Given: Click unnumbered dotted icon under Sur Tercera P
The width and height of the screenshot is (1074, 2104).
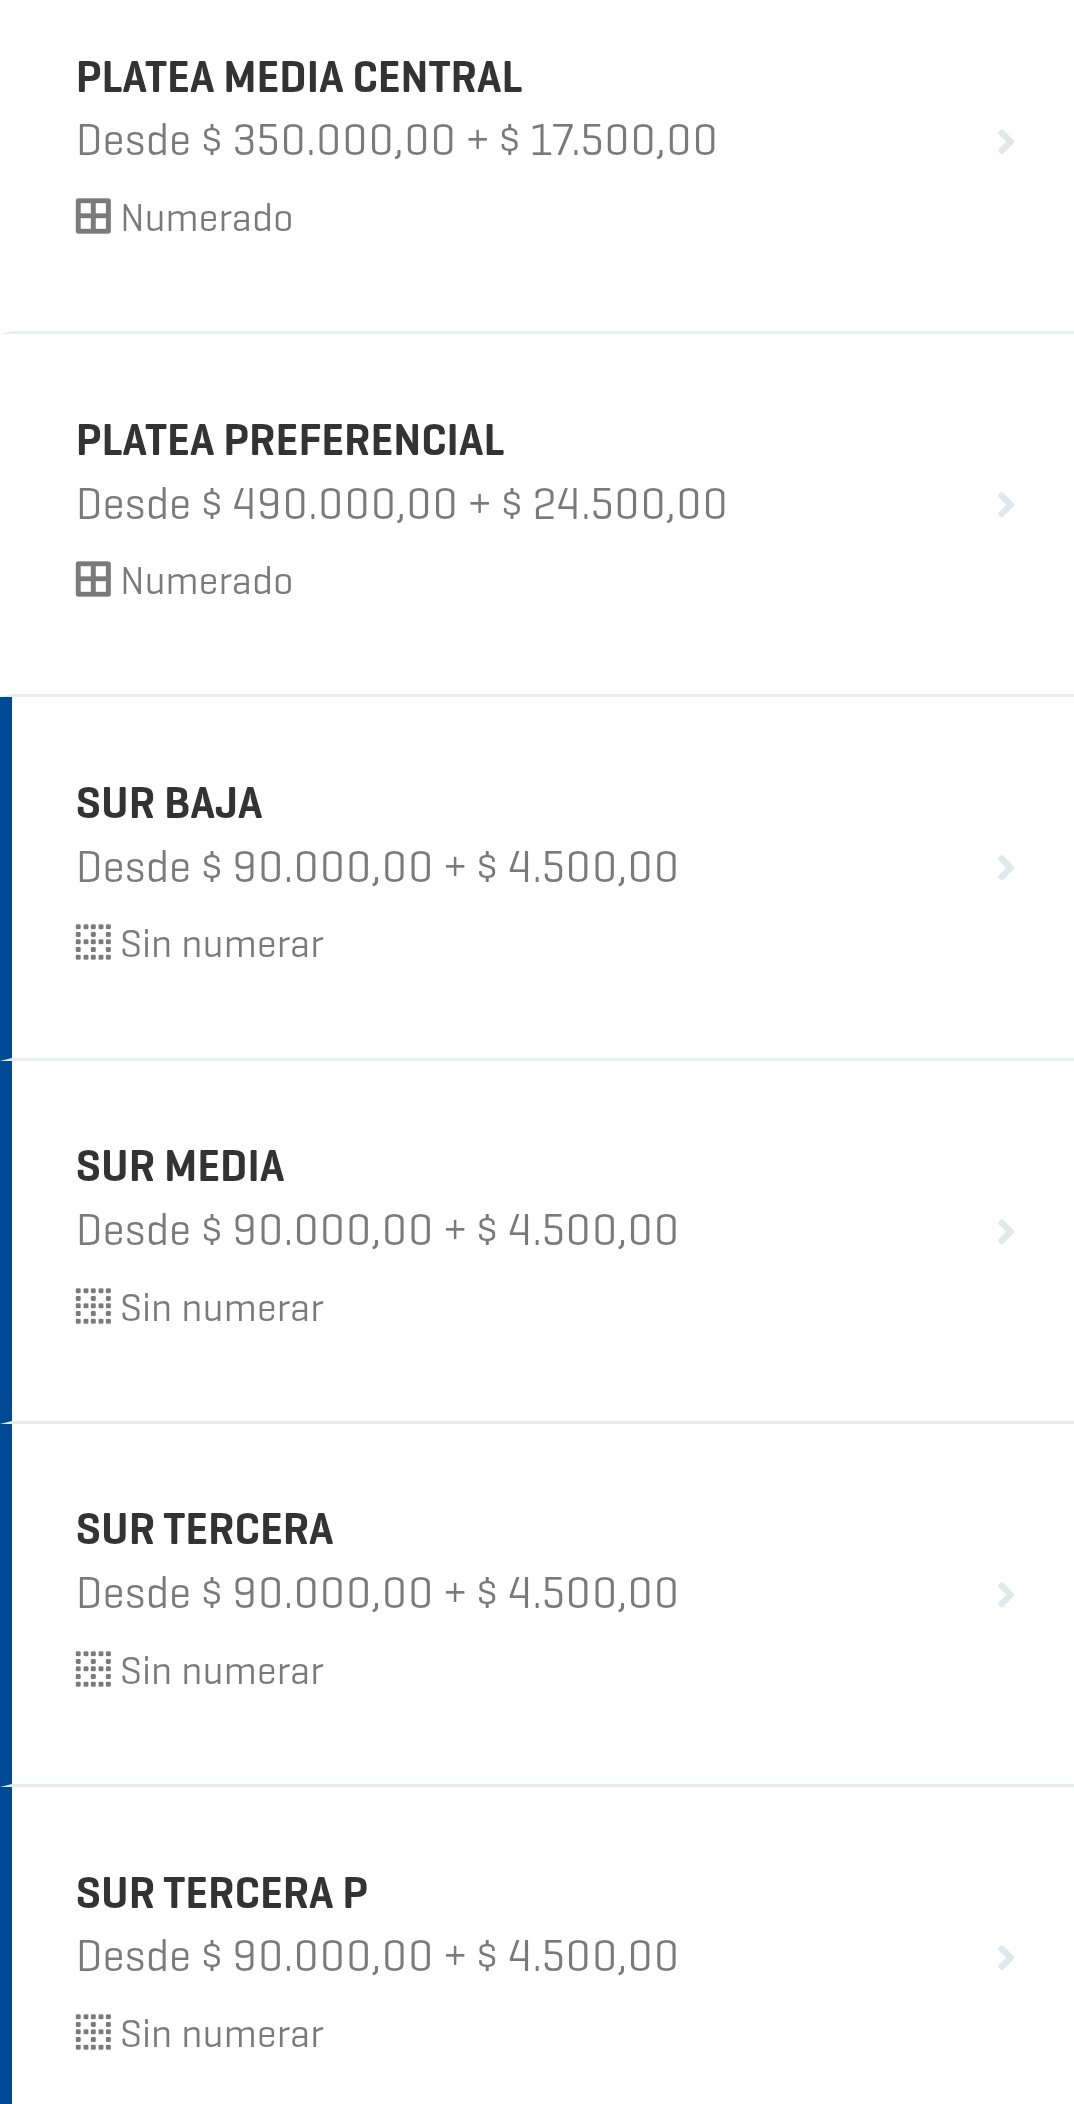Looking at the screenshot, I should 93,2033.
